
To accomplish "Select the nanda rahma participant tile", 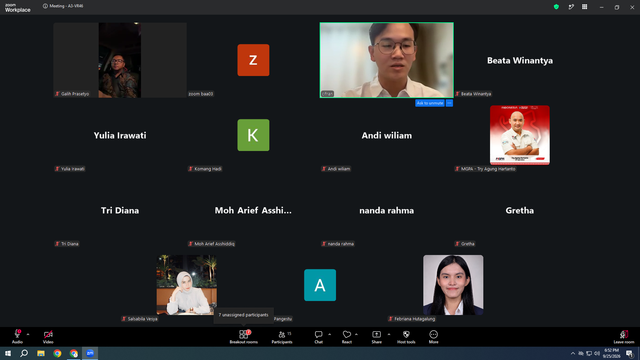I will click(x=387, y=210).
